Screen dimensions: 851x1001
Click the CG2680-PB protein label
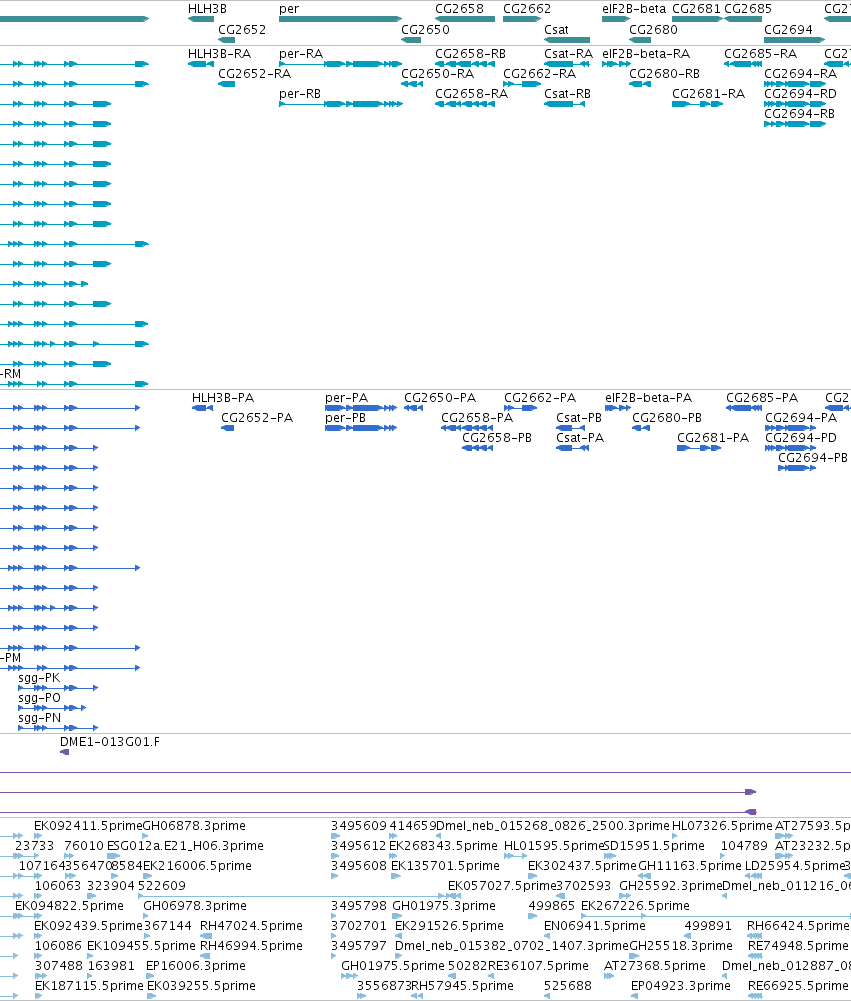pos(667,418)
